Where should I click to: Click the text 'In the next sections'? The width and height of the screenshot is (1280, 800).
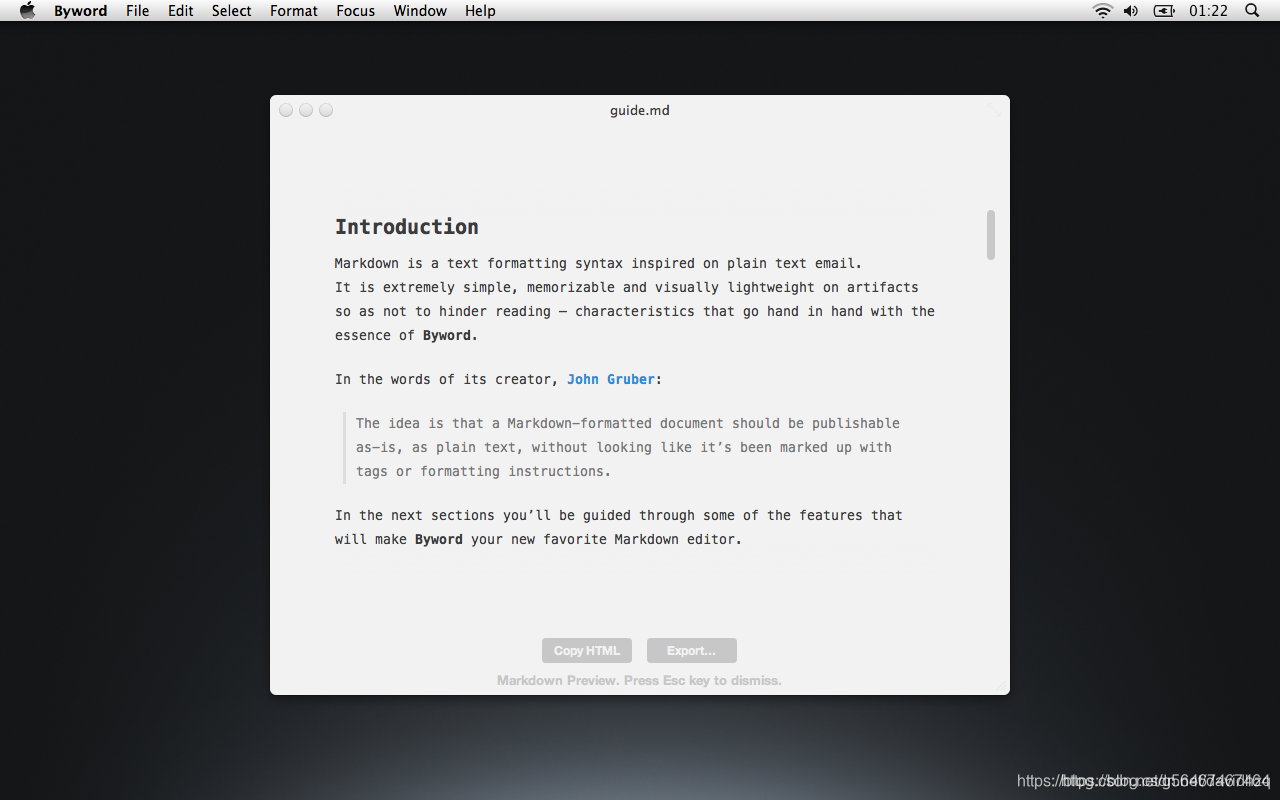tap(415, 515)
